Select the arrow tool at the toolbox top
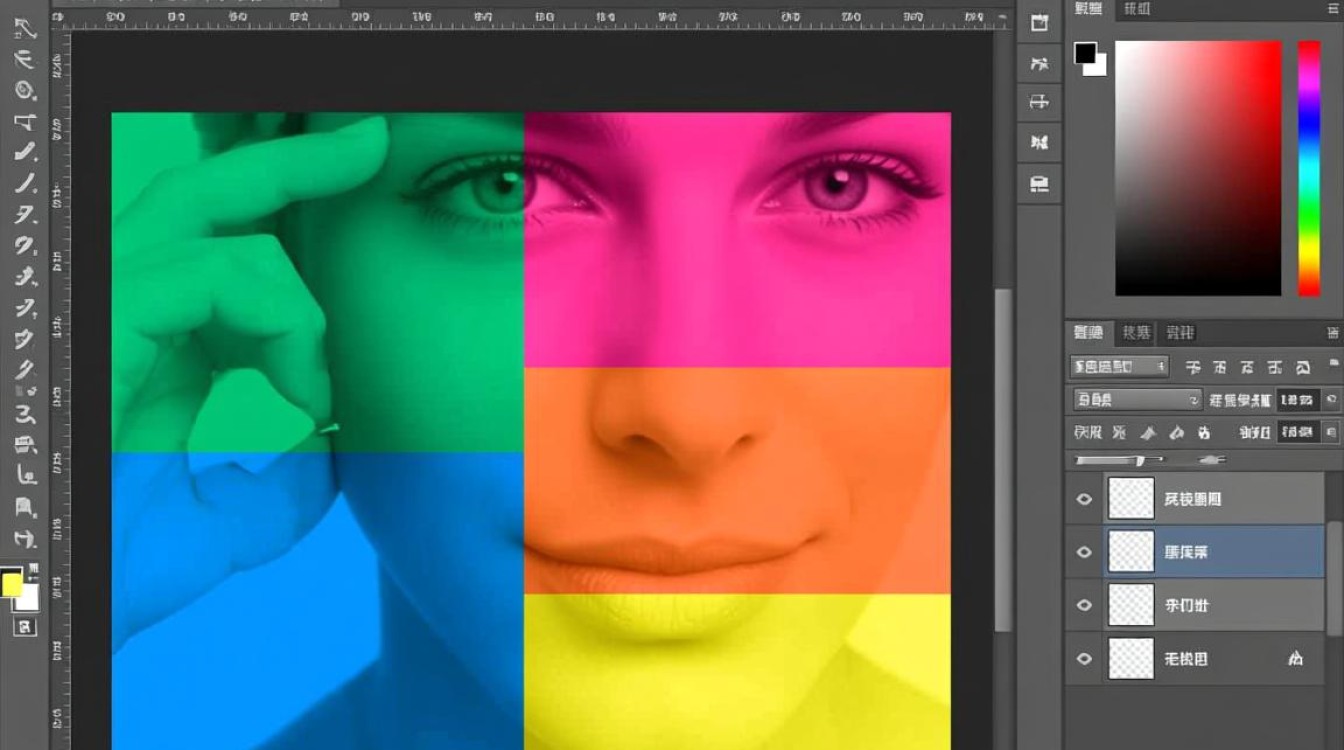Image resolution: width=1344 pixels, height=750 pixels. coord(25,28)
